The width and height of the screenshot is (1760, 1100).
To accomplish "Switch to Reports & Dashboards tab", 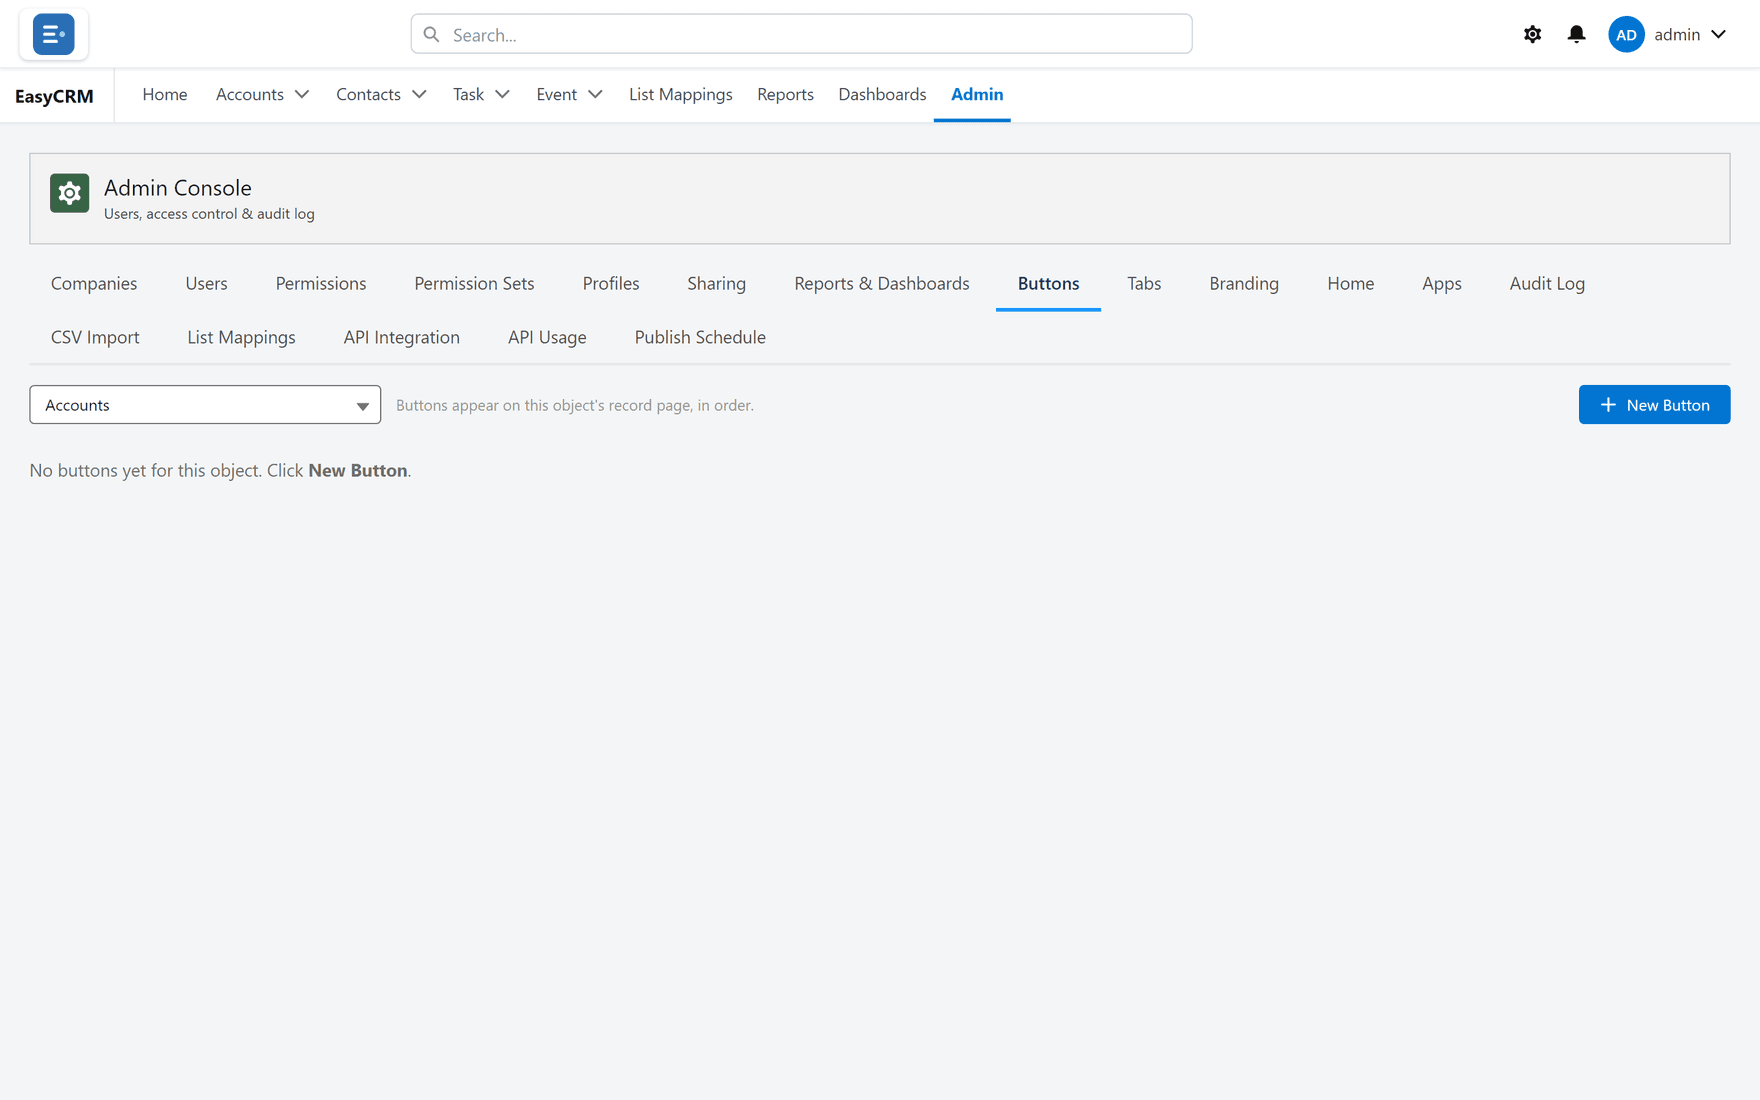I will 882,283.
